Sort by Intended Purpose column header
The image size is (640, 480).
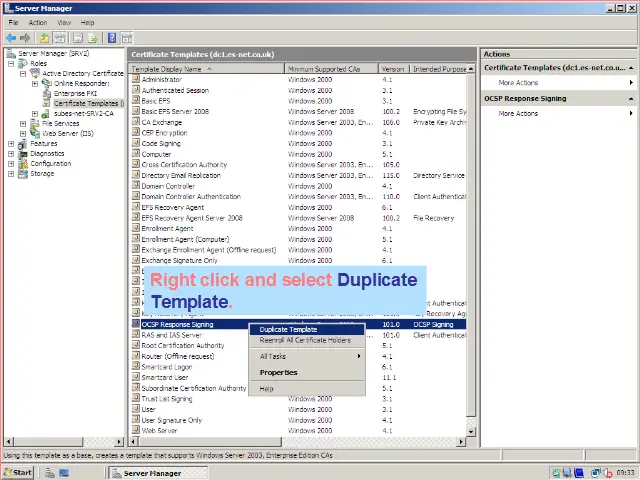tap(438, 69)
